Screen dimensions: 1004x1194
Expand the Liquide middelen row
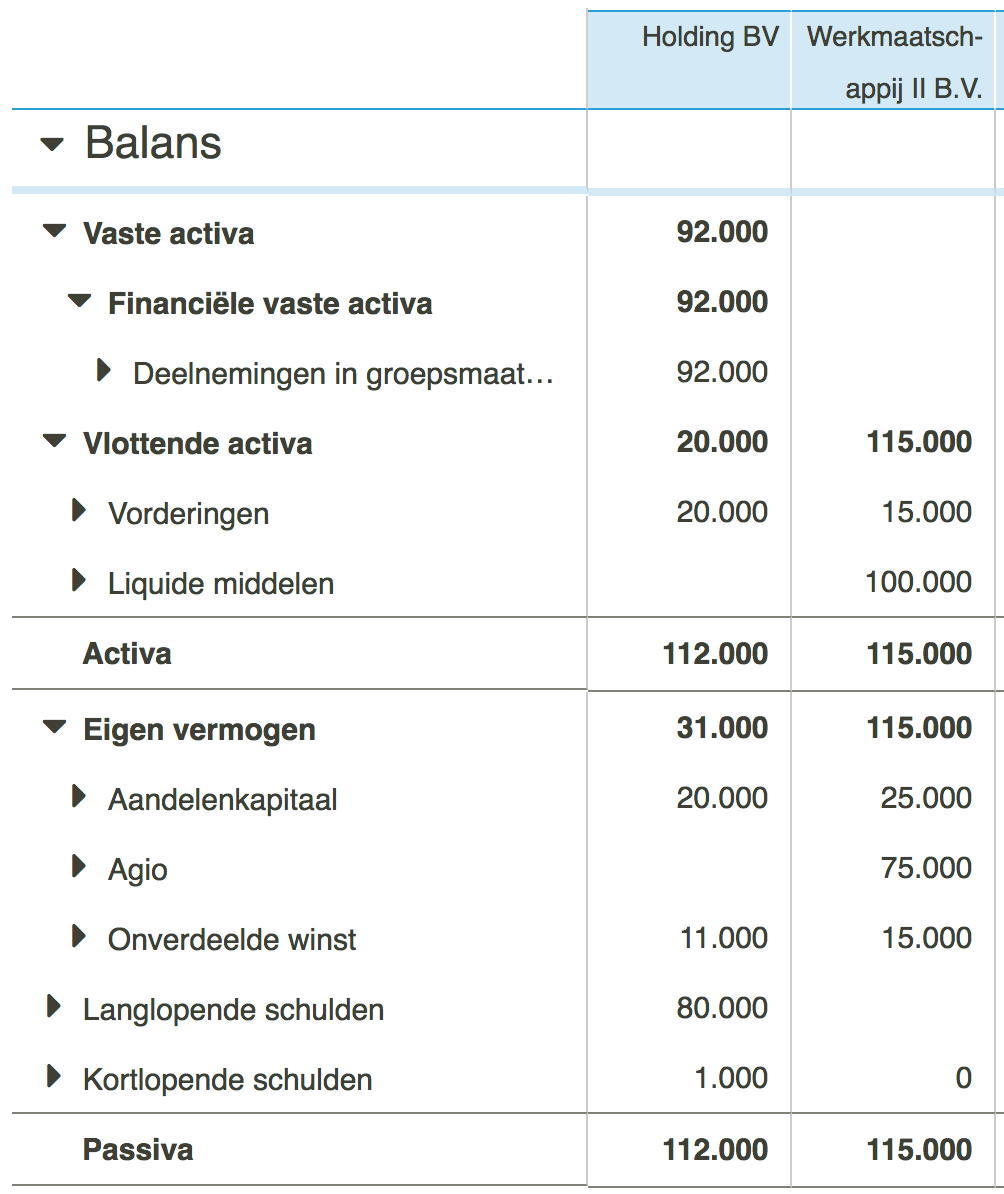77,582
